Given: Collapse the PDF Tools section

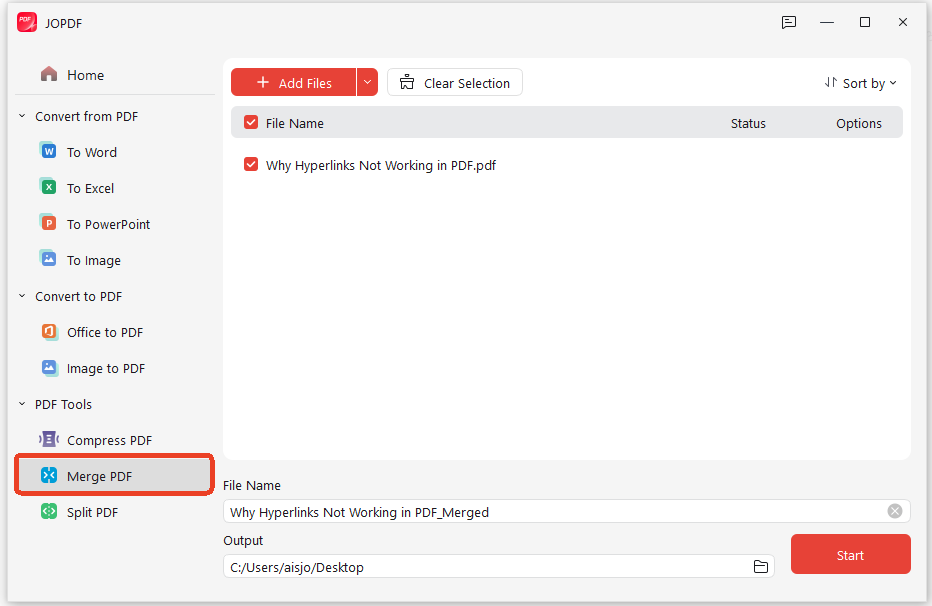Looking at the screenshot, I should coord(22,404).
